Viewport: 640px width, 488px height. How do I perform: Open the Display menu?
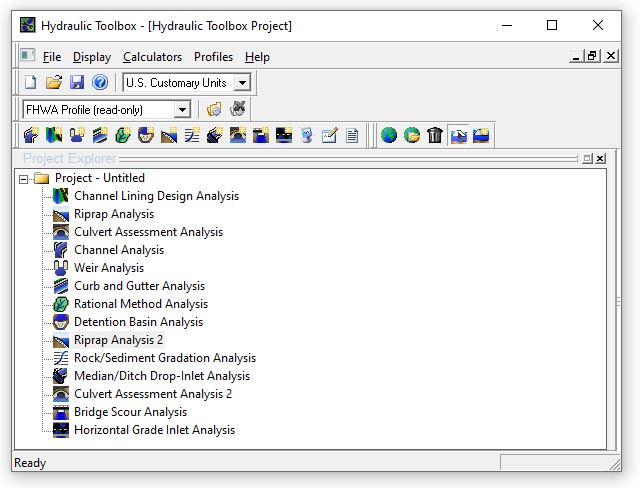click(92, 57)
